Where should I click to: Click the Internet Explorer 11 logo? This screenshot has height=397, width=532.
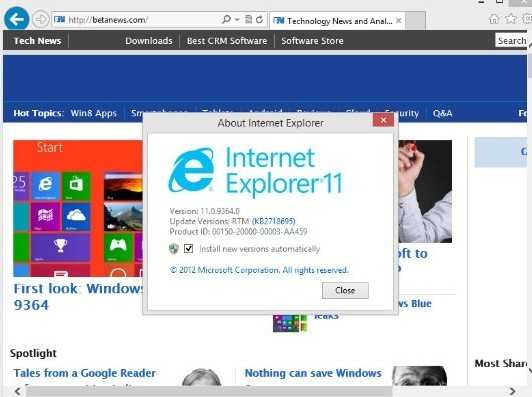(256, 171)
